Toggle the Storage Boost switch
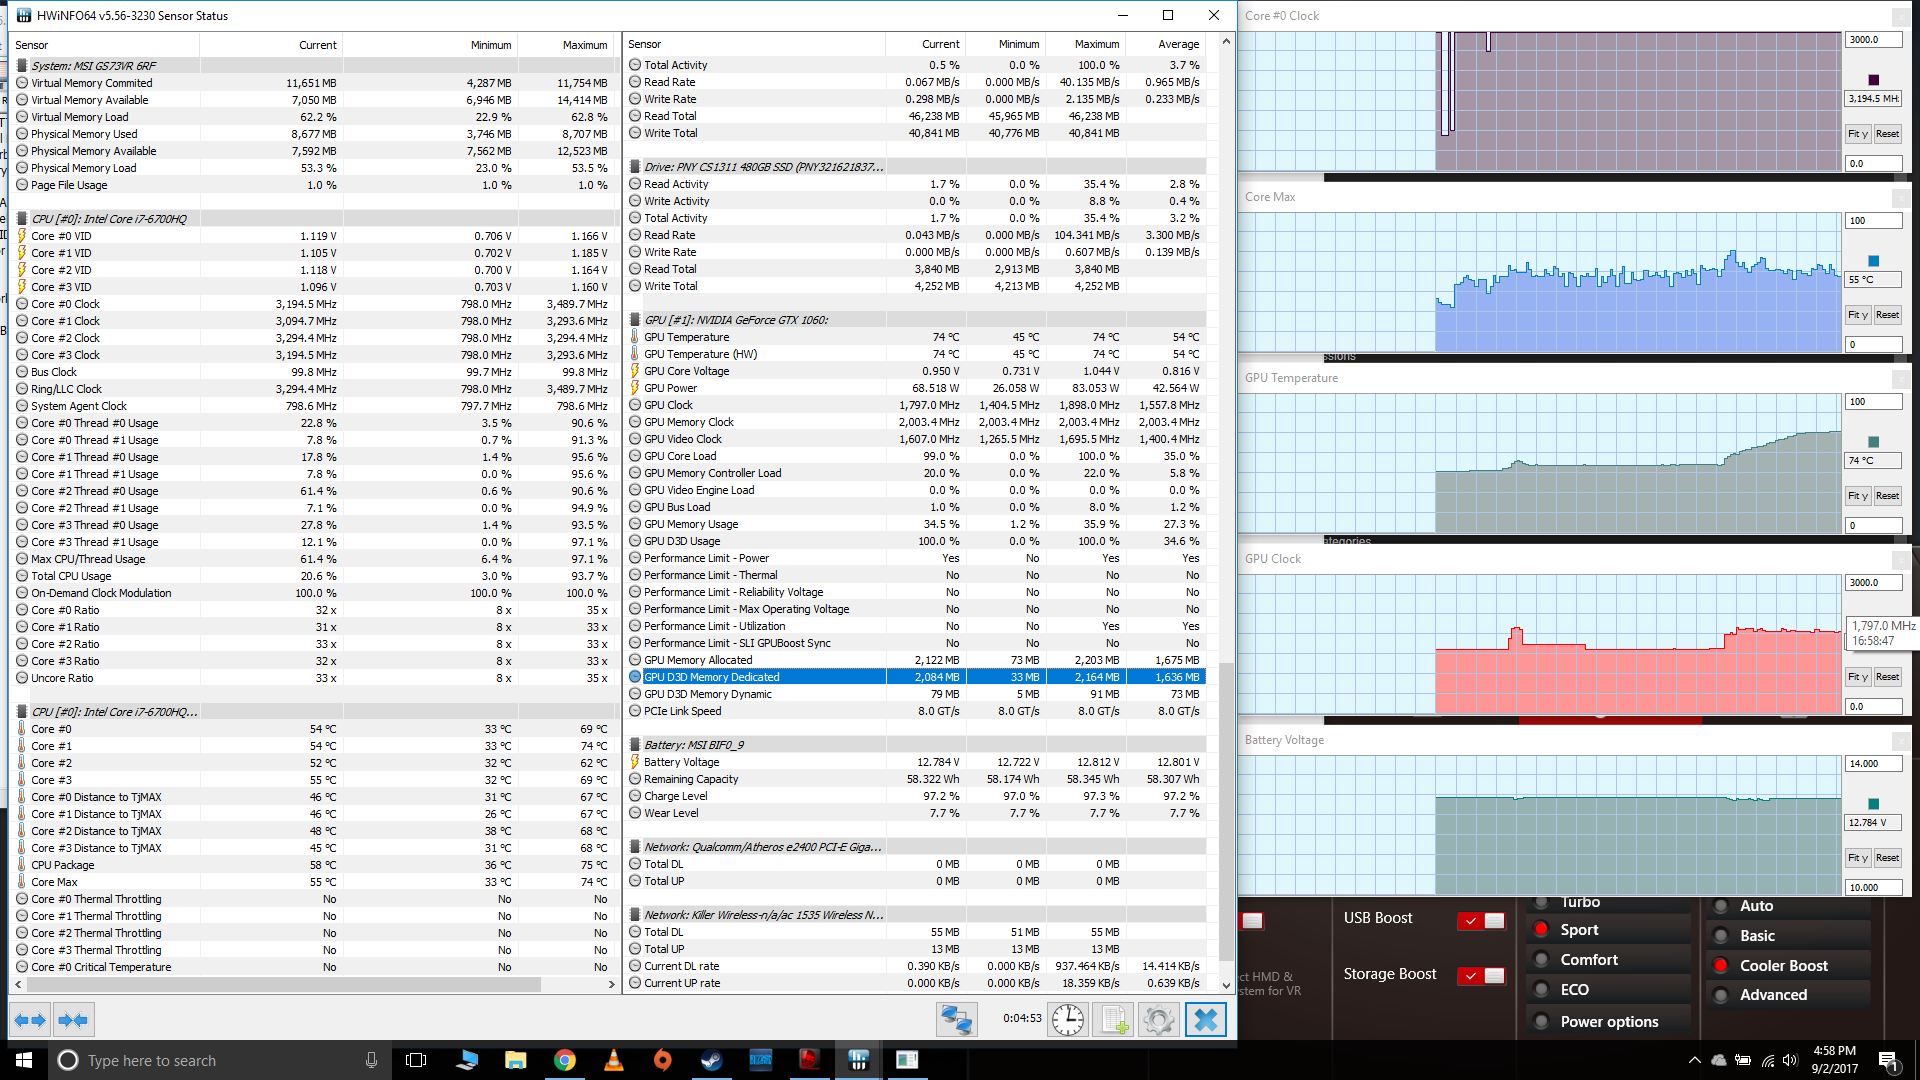Image resolution: width=1920 pixels, height=1080 pixels. pyautogui.click(x=1482, y=976)
